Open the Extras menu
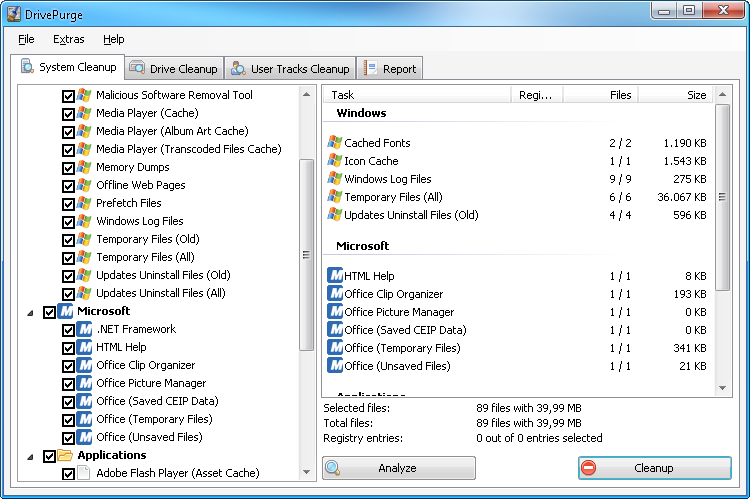The width and height of the screenshot is (750, 499). 69,39
